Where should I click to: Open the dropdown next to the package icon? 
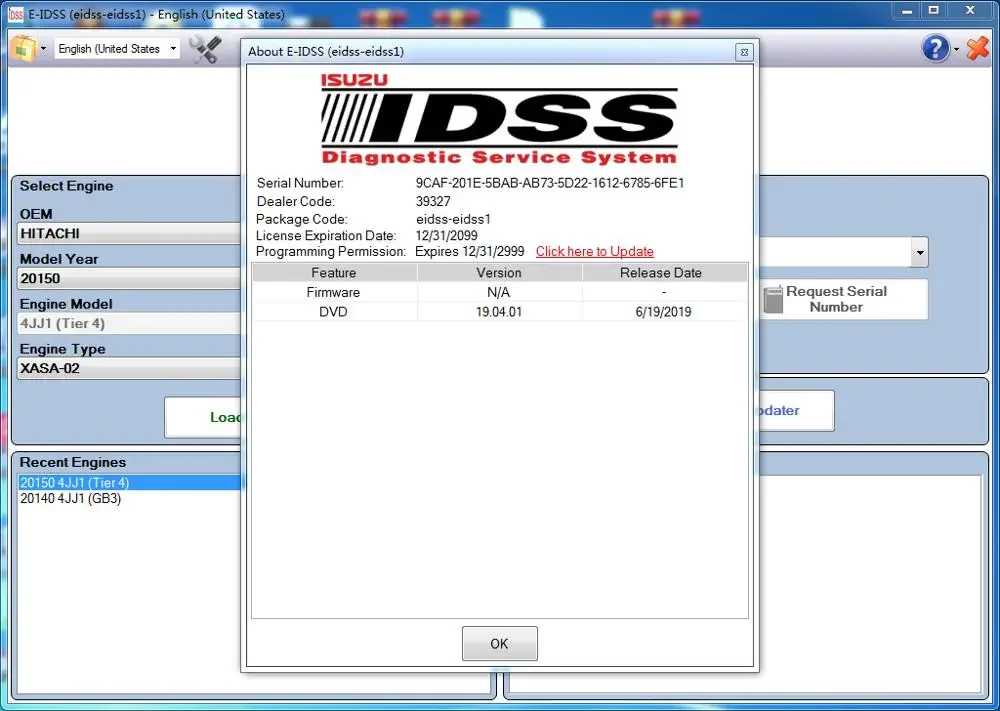[42, 47]
